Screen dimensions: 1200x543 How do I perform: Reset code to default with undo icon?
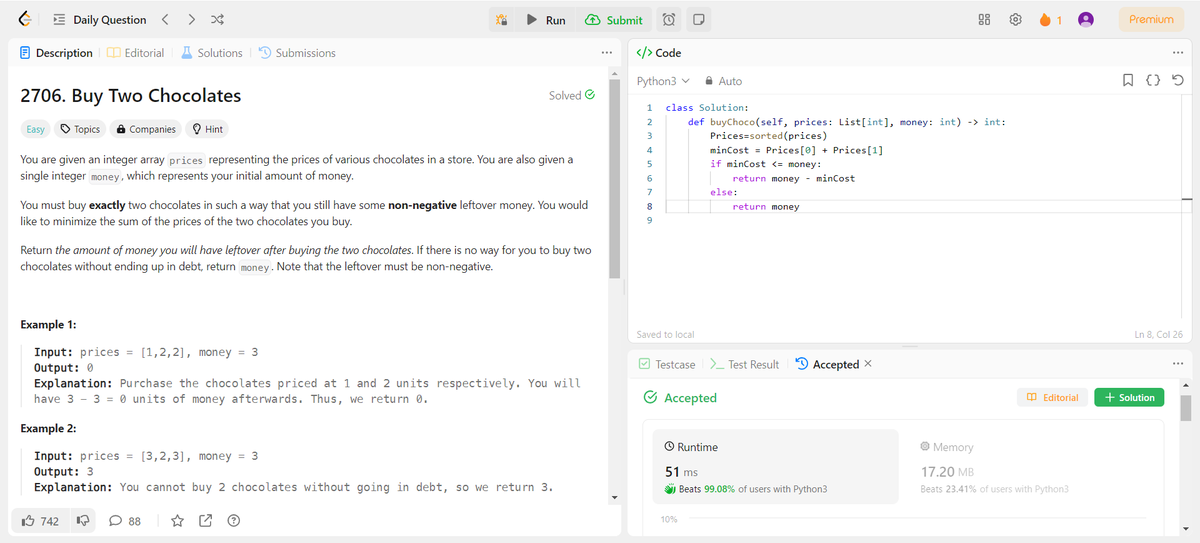point(1180,81)
